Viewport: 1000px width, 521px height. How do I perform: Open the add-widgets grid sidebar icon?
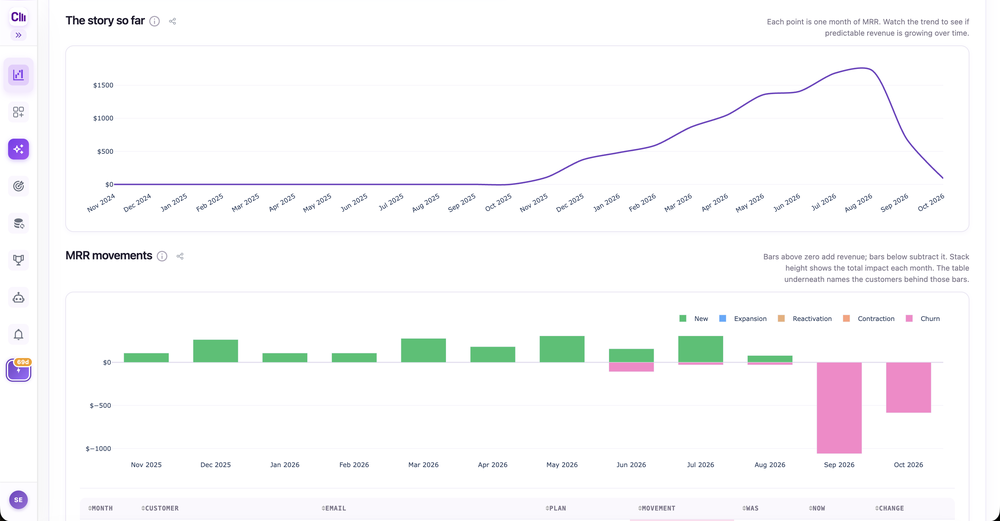(18, 112)
